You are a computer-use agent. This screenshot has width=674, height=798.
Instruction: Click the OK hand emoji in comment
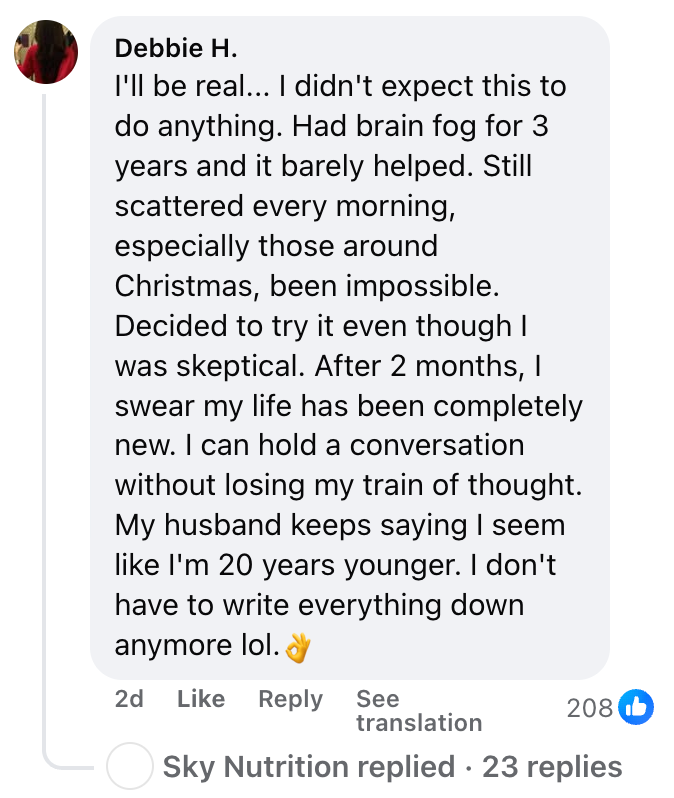pyautogui.click(x=298, y=649)
